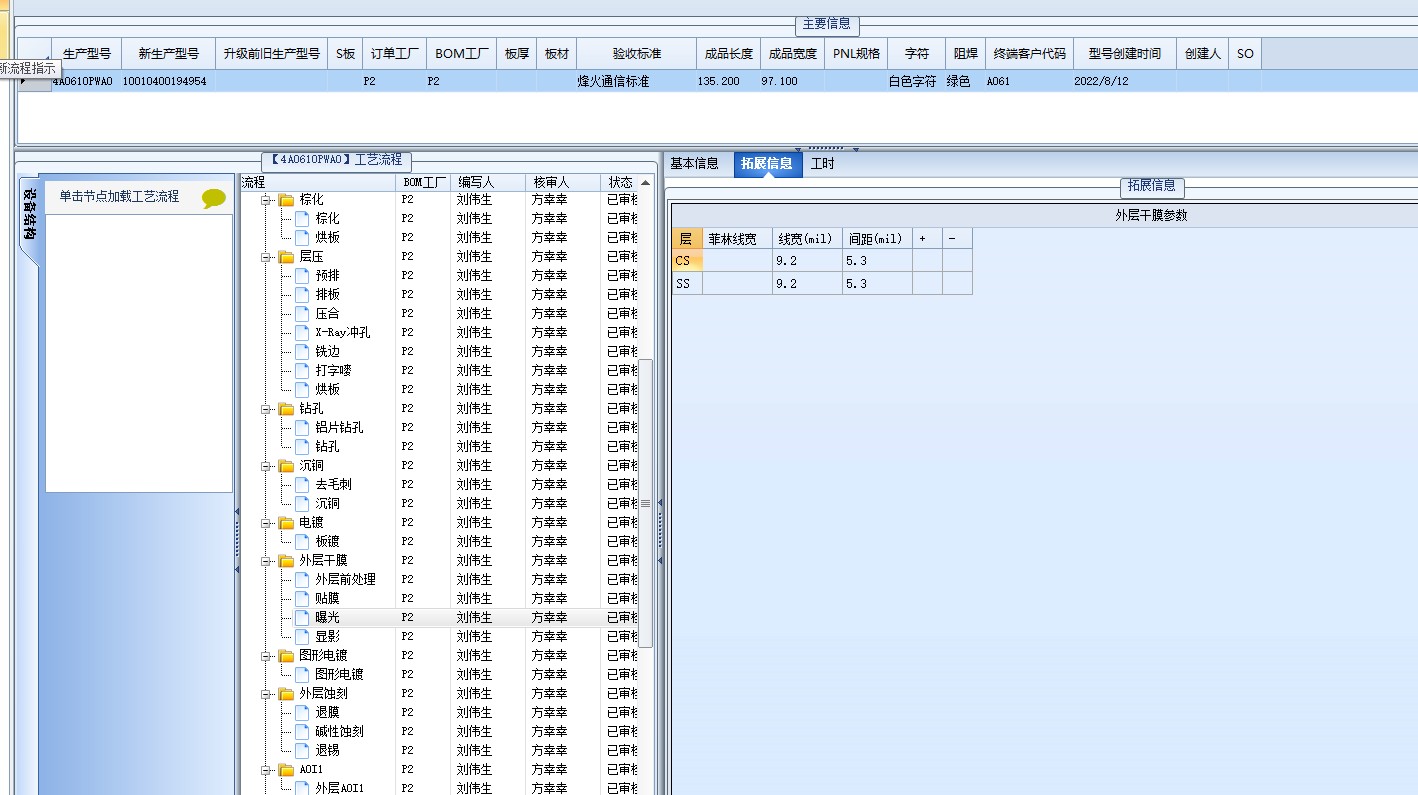
Task: Click the folder icon of 外层干膜
Action: [286, 561]
